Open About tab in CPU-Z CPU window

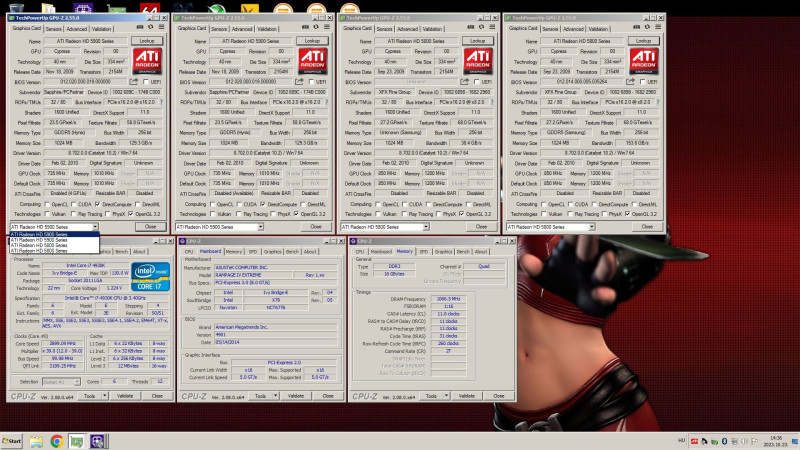coord(139,252)
